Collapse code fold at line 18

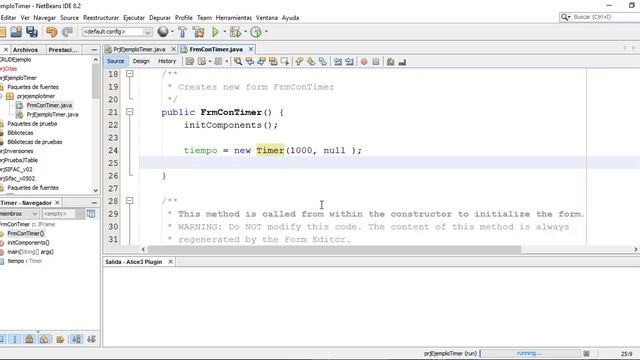tap(129, 74)
